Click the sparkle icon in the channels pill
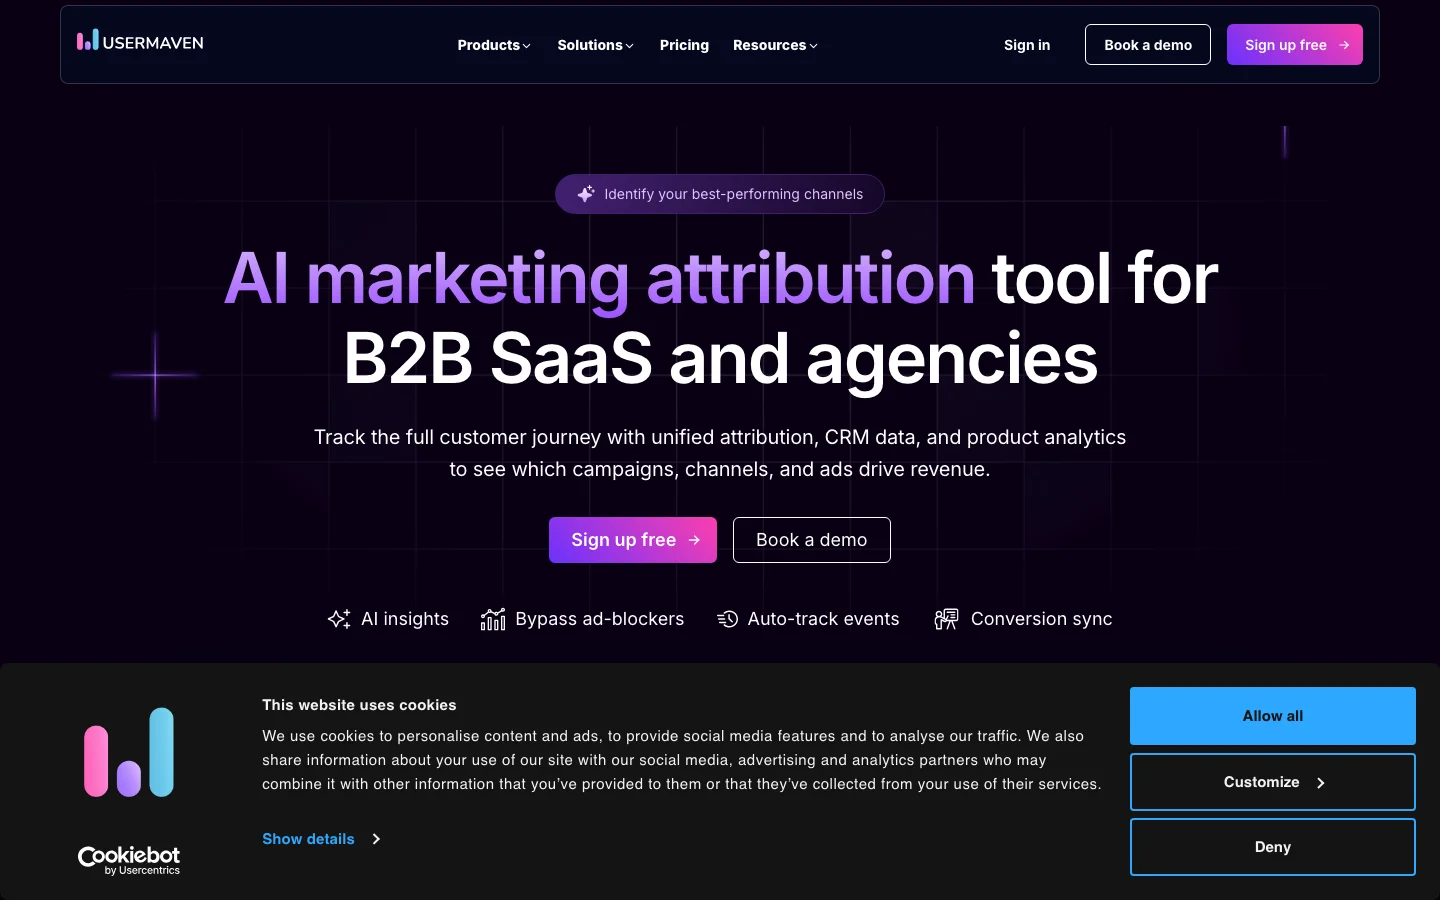The image size is (1440, 900). click(x=586, y=194)
